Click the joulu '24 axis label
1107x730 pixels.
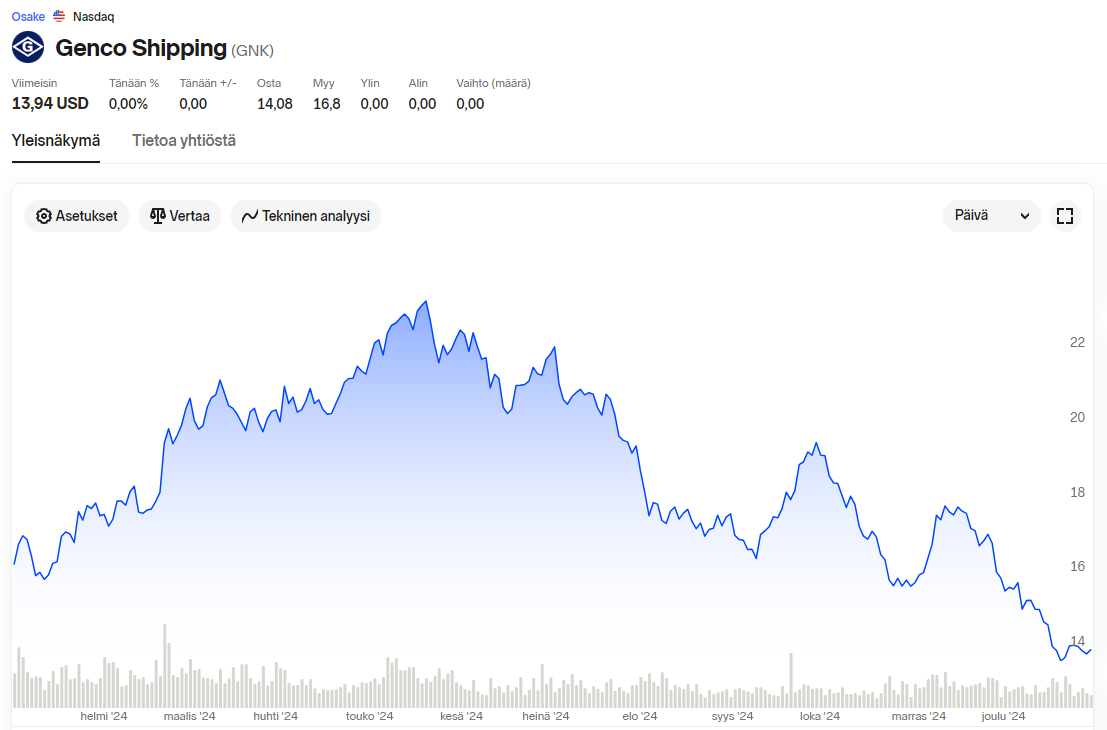pos(1003,716)
